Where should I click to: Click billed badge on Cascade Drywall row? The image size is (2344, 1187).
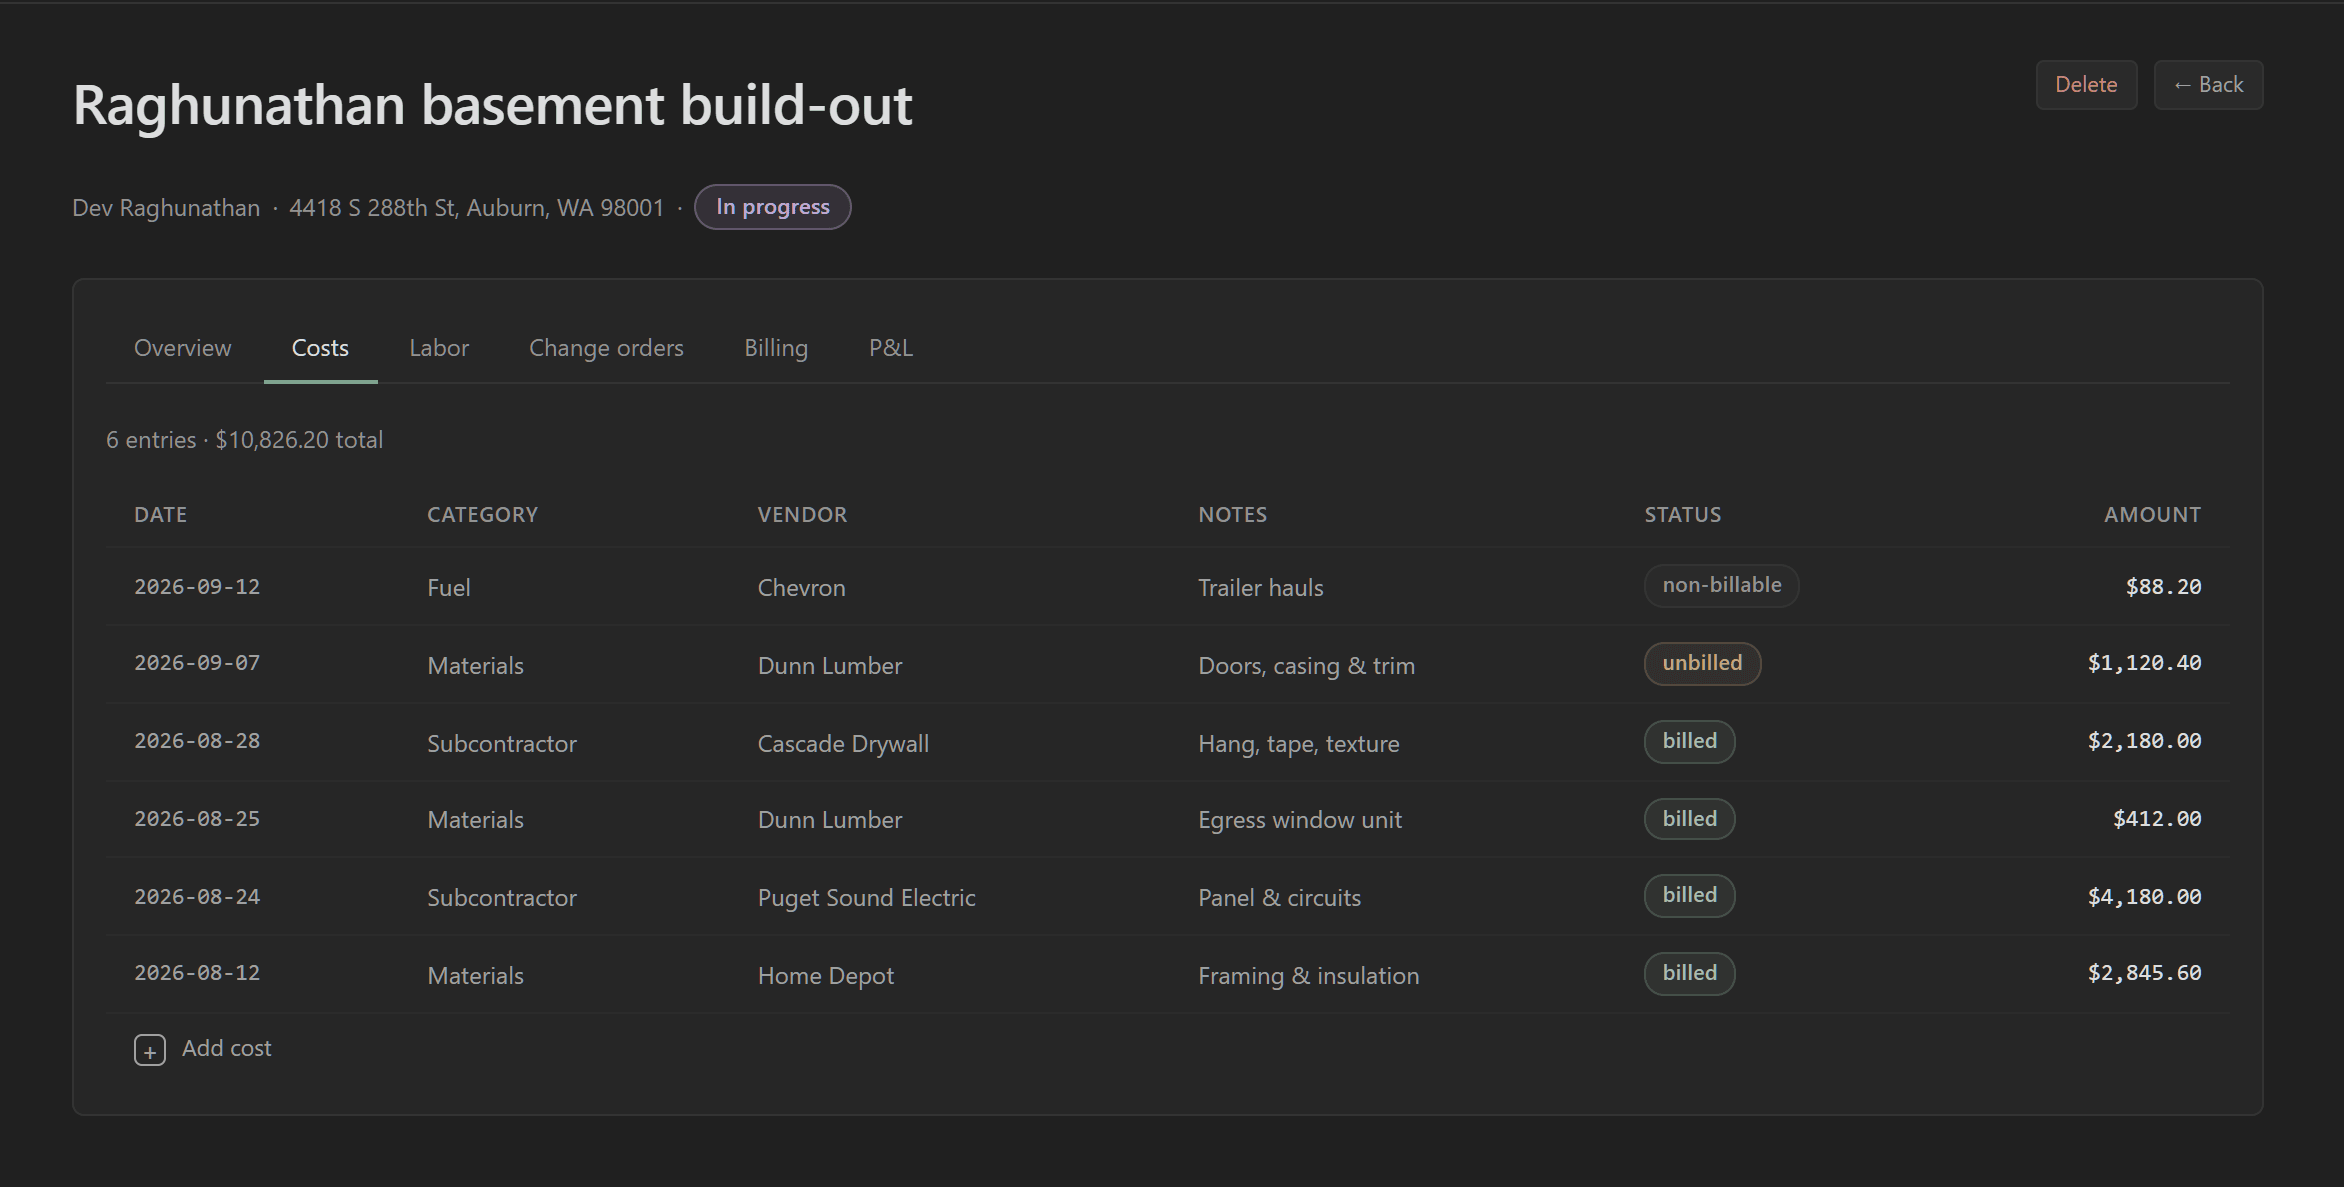pos(1689,742)
